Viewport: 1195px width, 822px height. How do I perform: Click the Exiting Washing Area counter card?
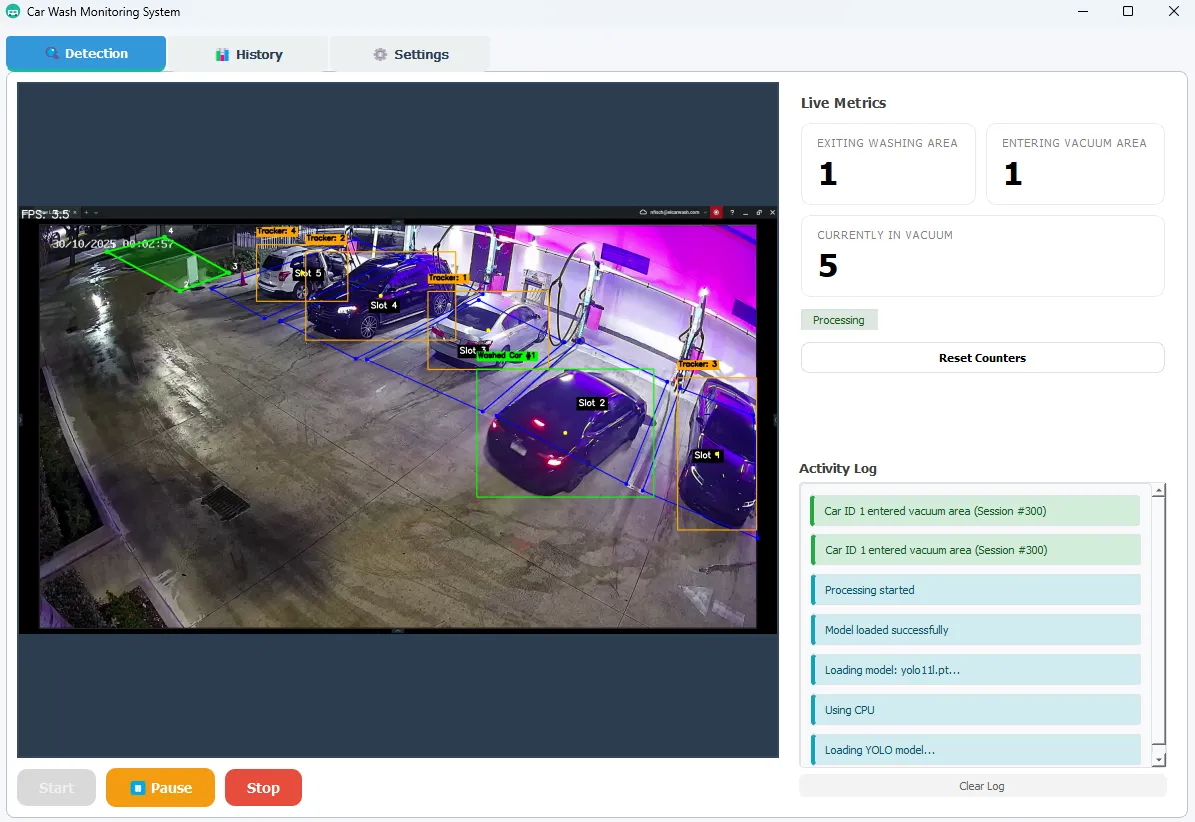point(888,164)
